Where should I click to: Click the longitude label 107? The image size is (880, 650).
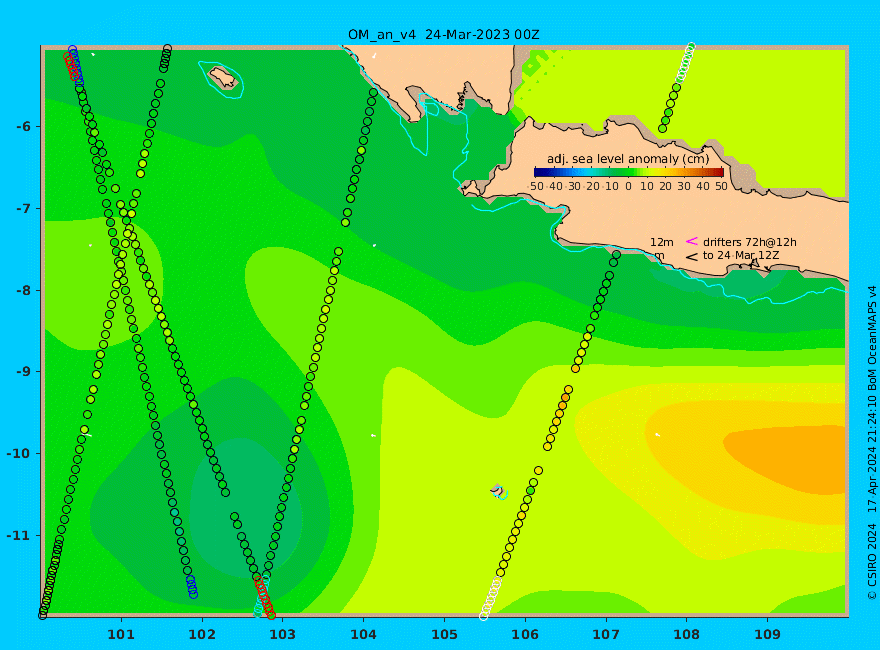click(606, 634)
